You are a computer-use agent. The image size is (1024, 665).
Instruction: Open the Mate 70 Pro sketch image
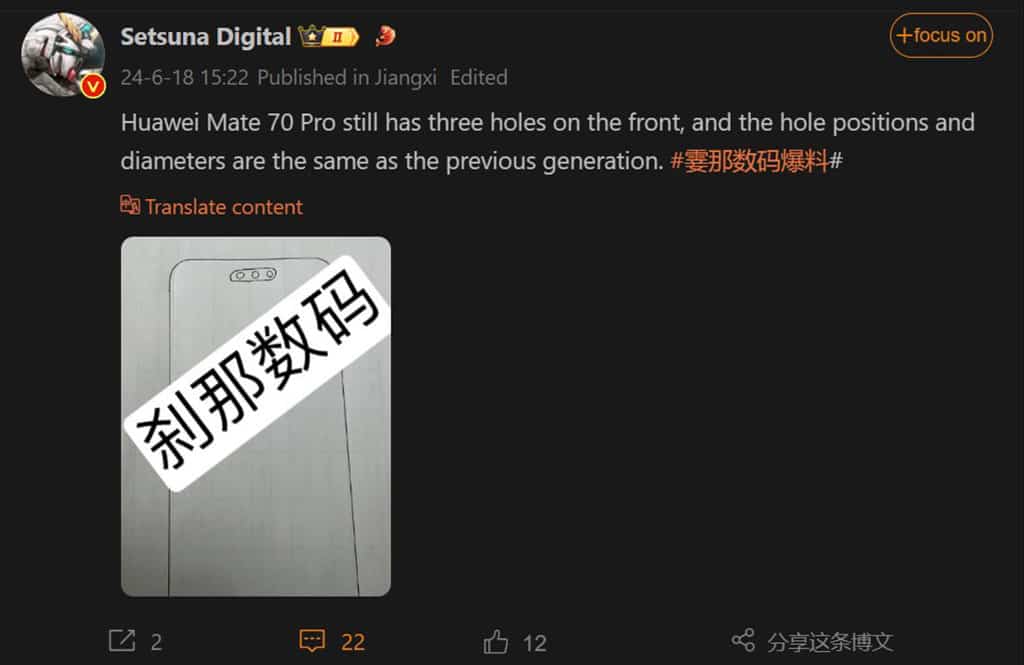click(x=256, y=417)
